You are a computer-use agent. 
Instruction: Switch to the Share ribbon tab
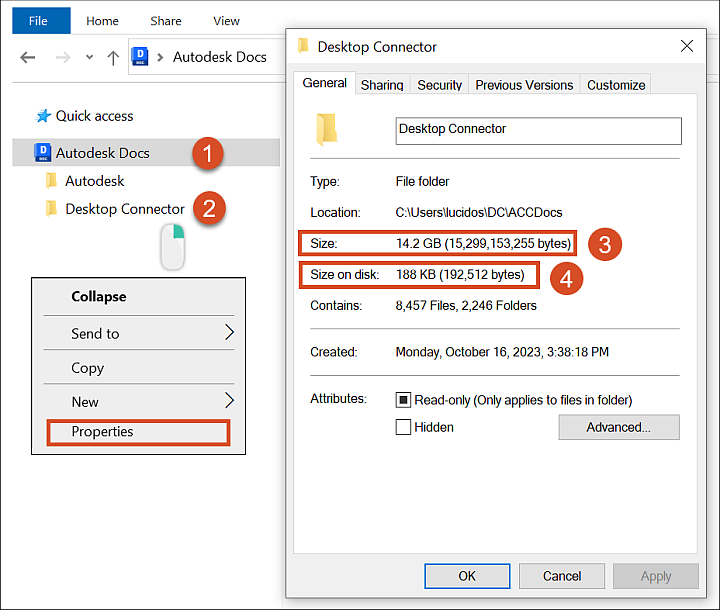166,21
